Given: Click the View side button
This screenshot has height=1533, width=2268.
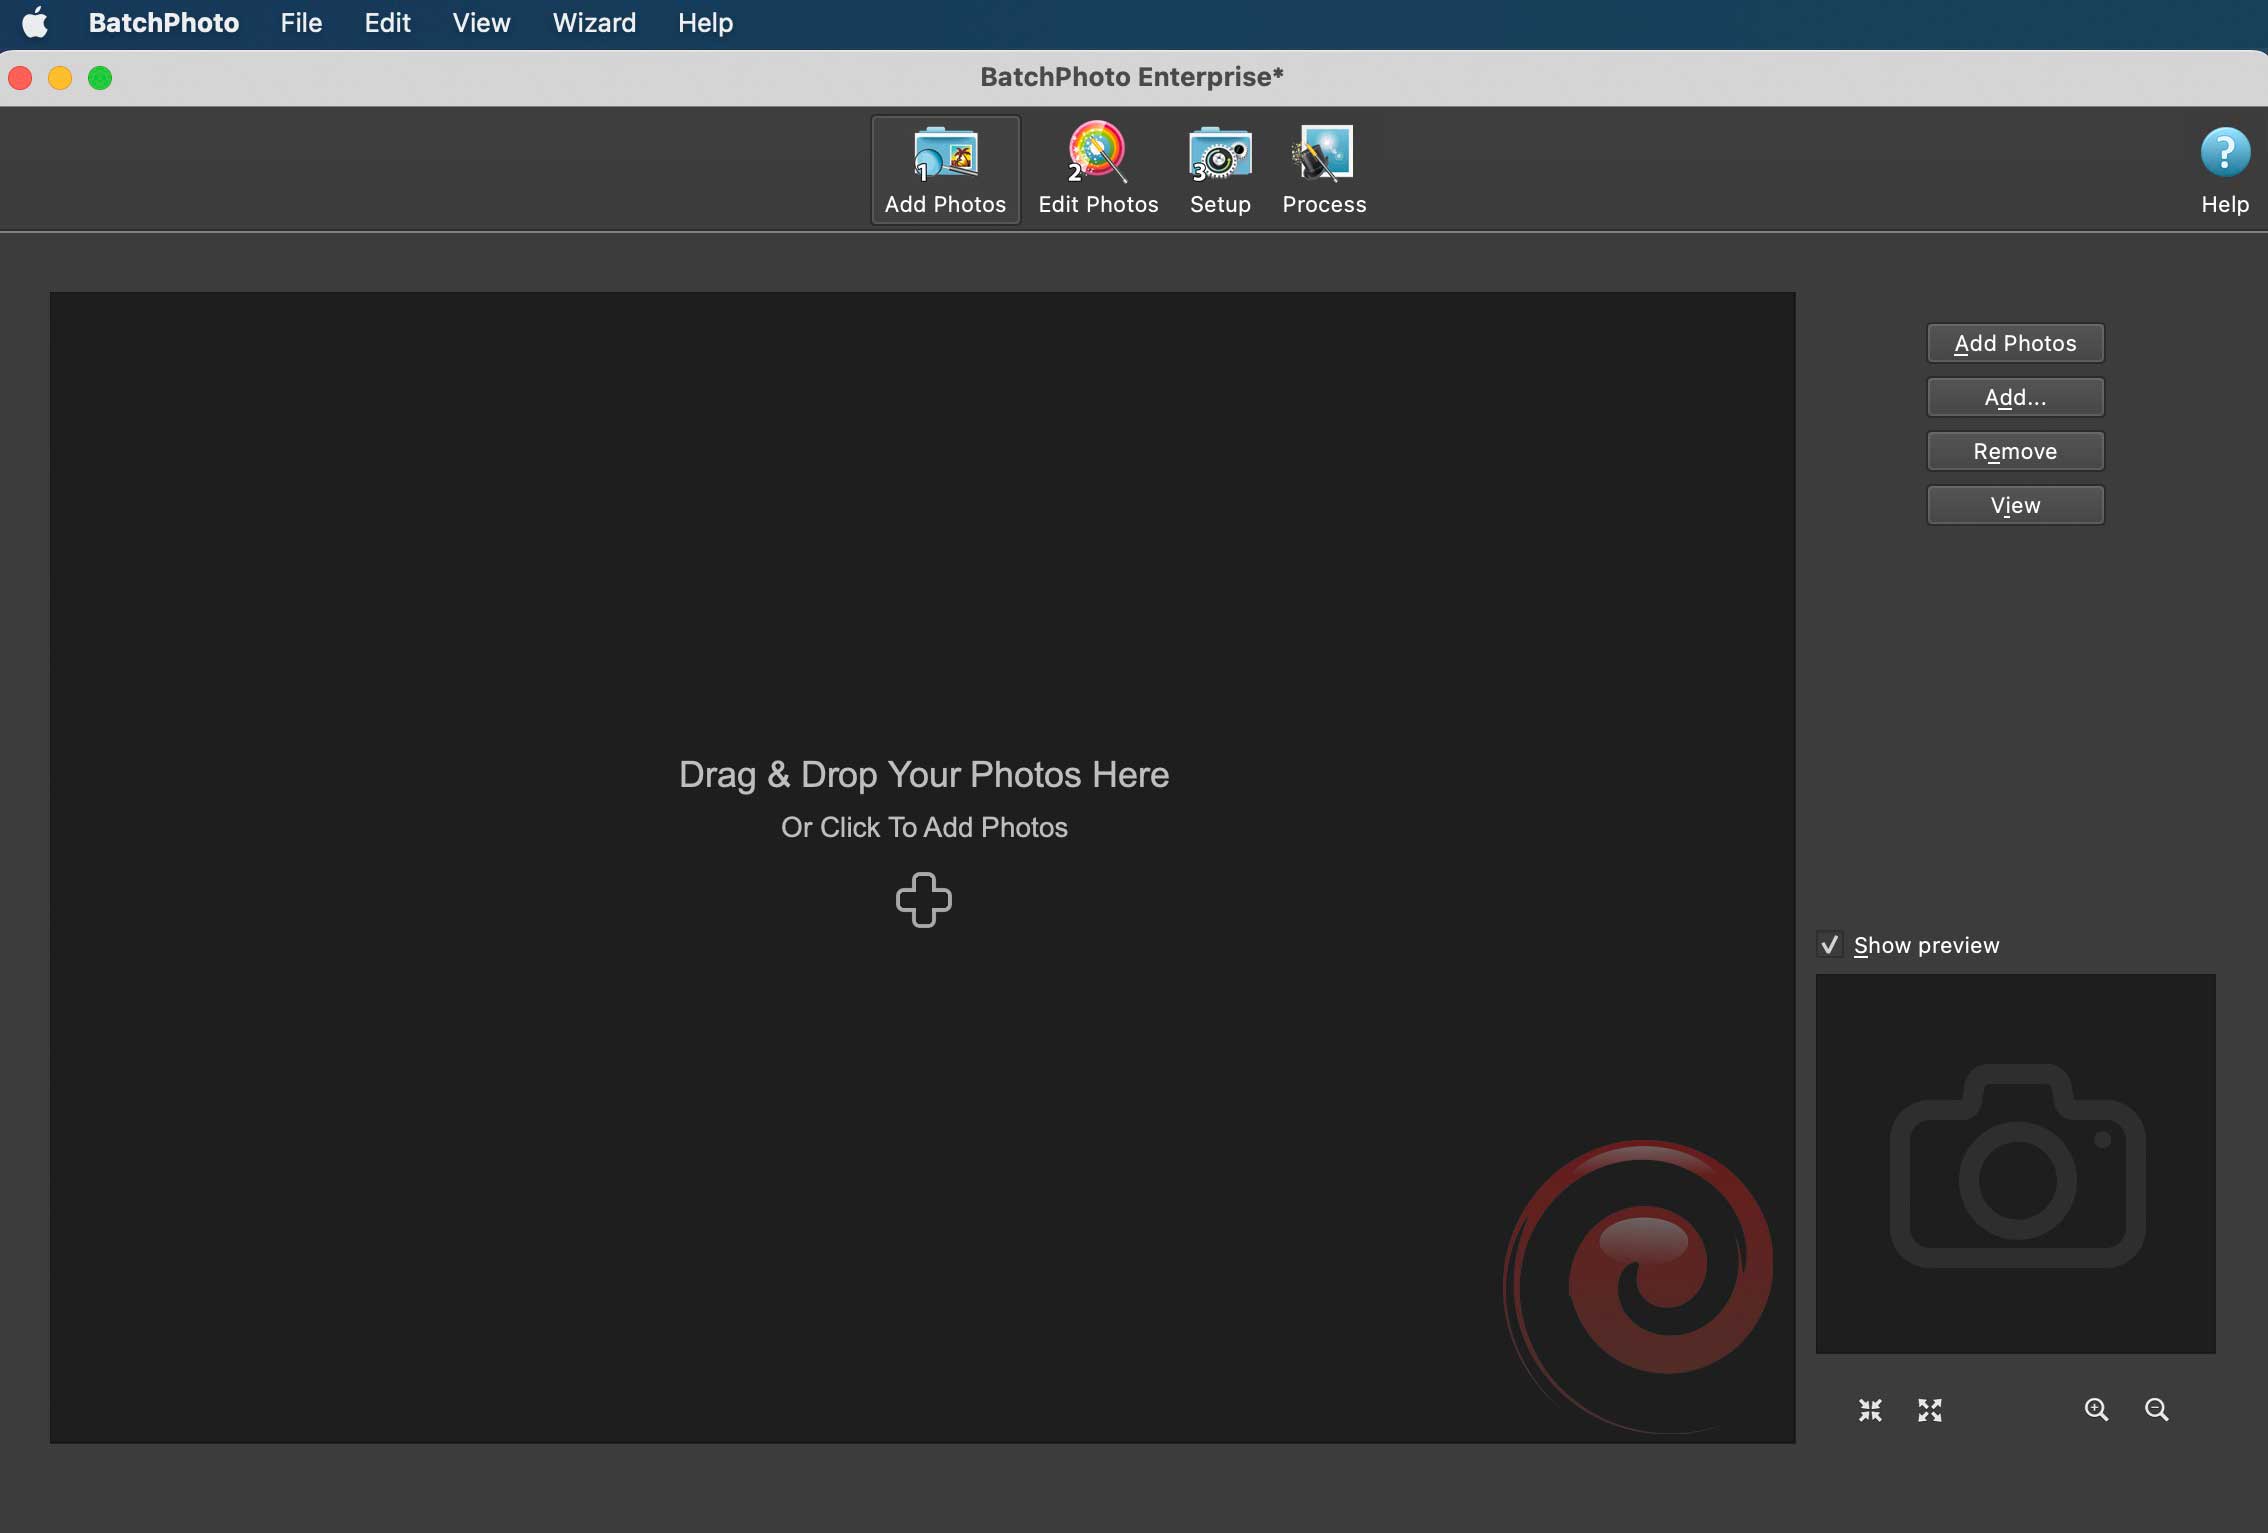Looking at the screenshot, I should [x=2016, y=505].
